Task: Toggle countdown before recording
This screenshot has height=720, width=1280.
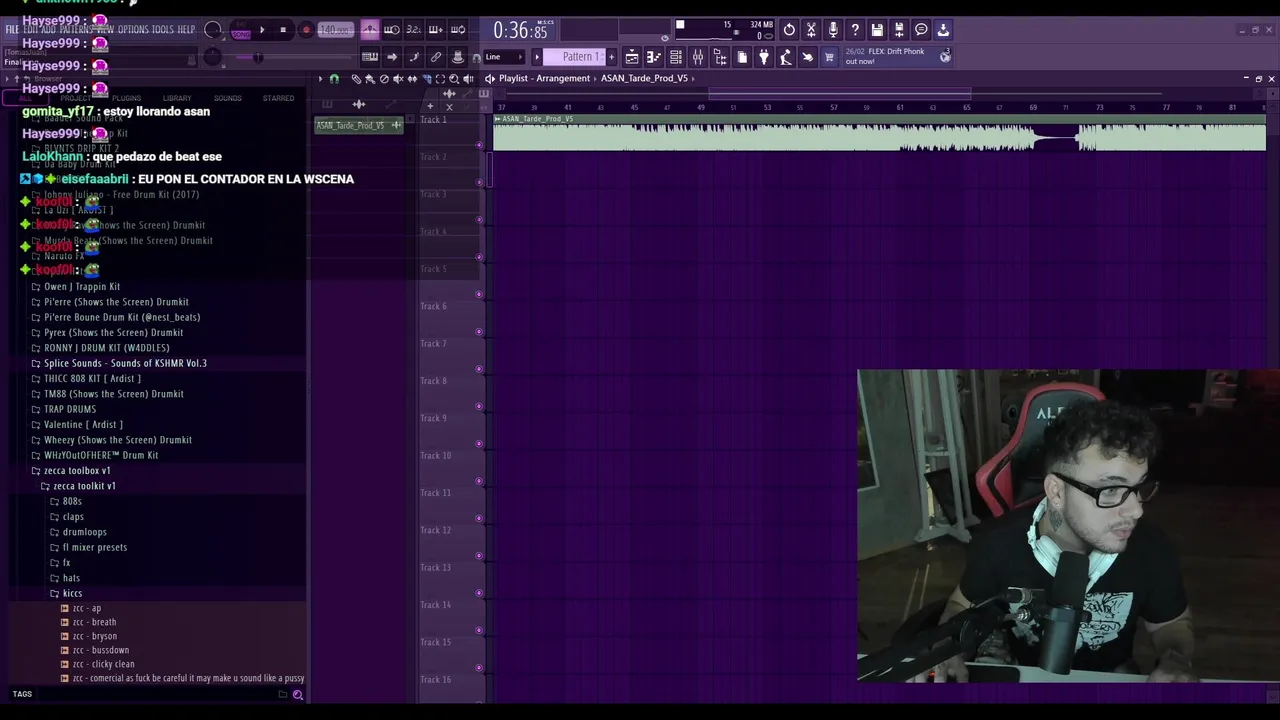Action: [x=414, y=30]
